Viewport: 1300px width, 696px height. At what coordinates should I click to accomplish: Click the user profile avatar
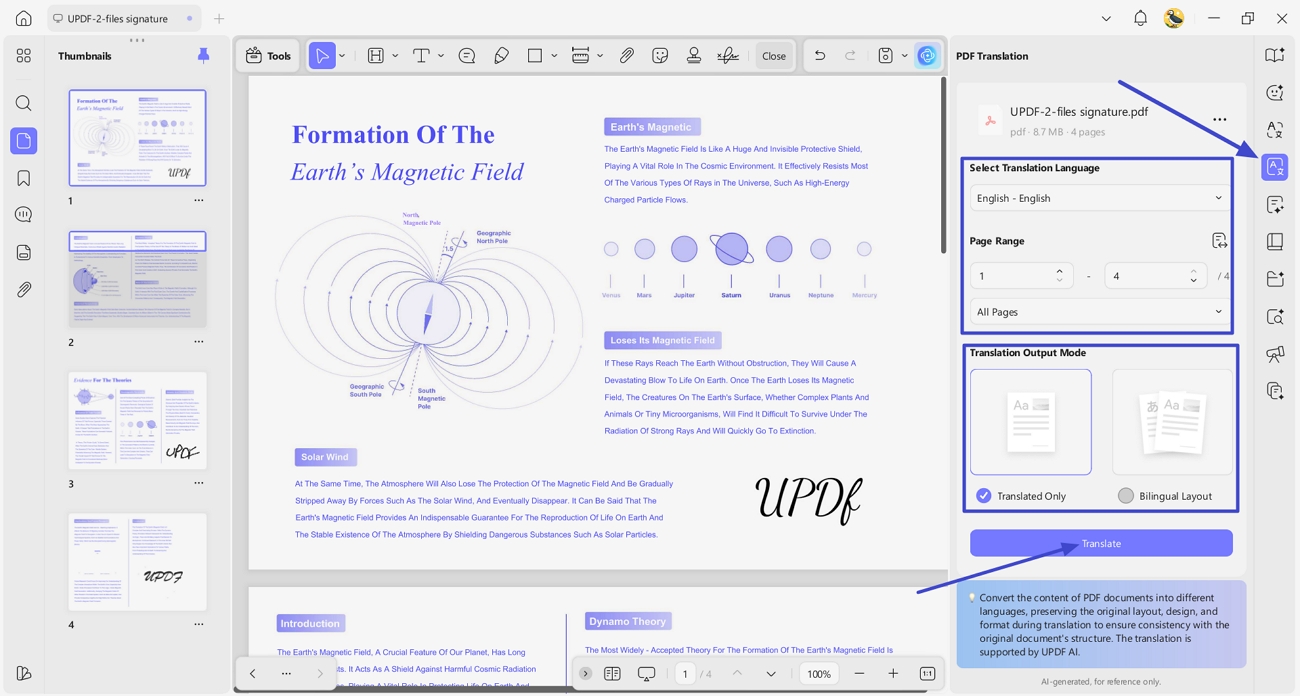[x=1174, y=18]
